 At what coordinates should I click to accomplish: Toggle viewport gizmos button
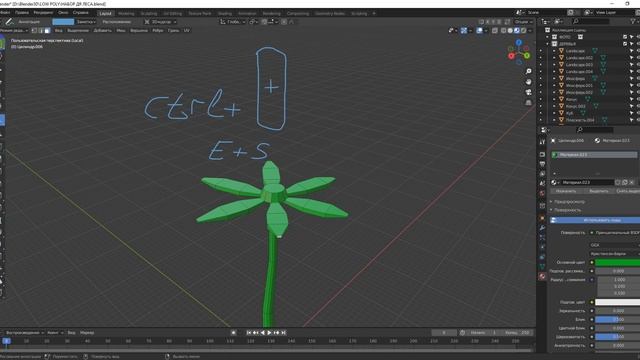[x=464, y=31]
